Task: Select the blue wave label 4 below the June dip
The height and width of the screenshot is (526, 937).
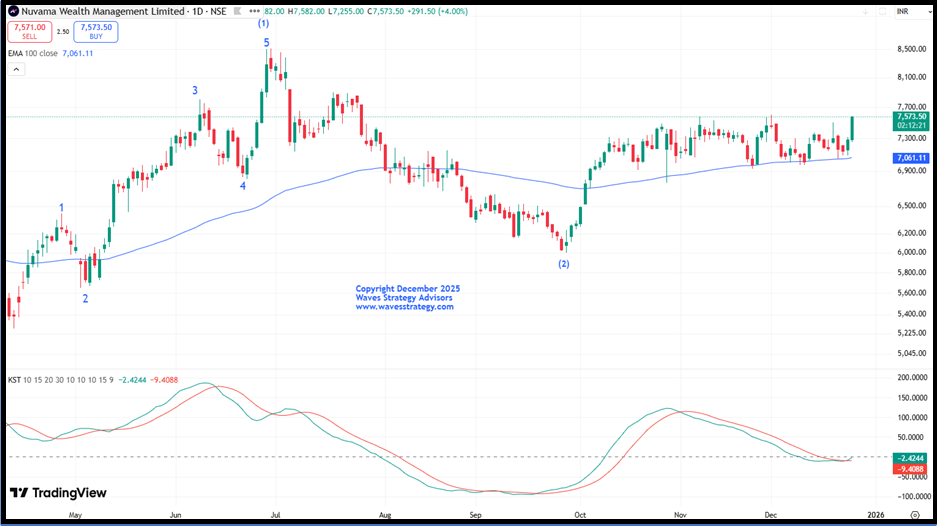Action: pos(243,186)
